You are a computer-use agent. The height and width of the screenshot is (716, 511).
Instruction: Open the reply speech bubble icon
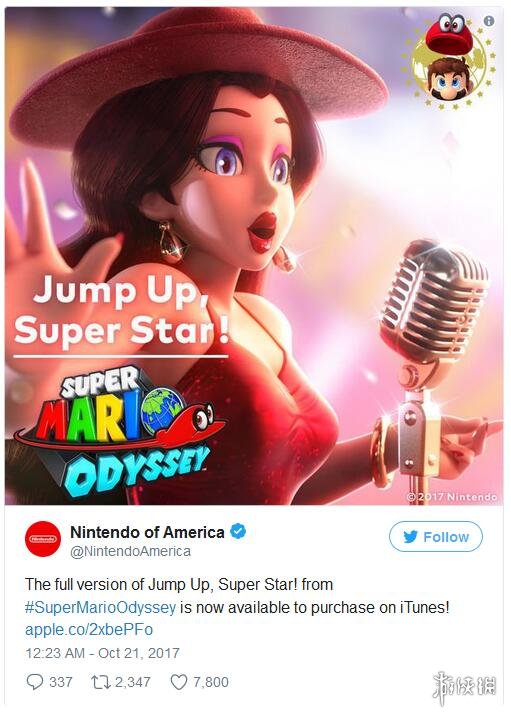click(x=34, y=682)
